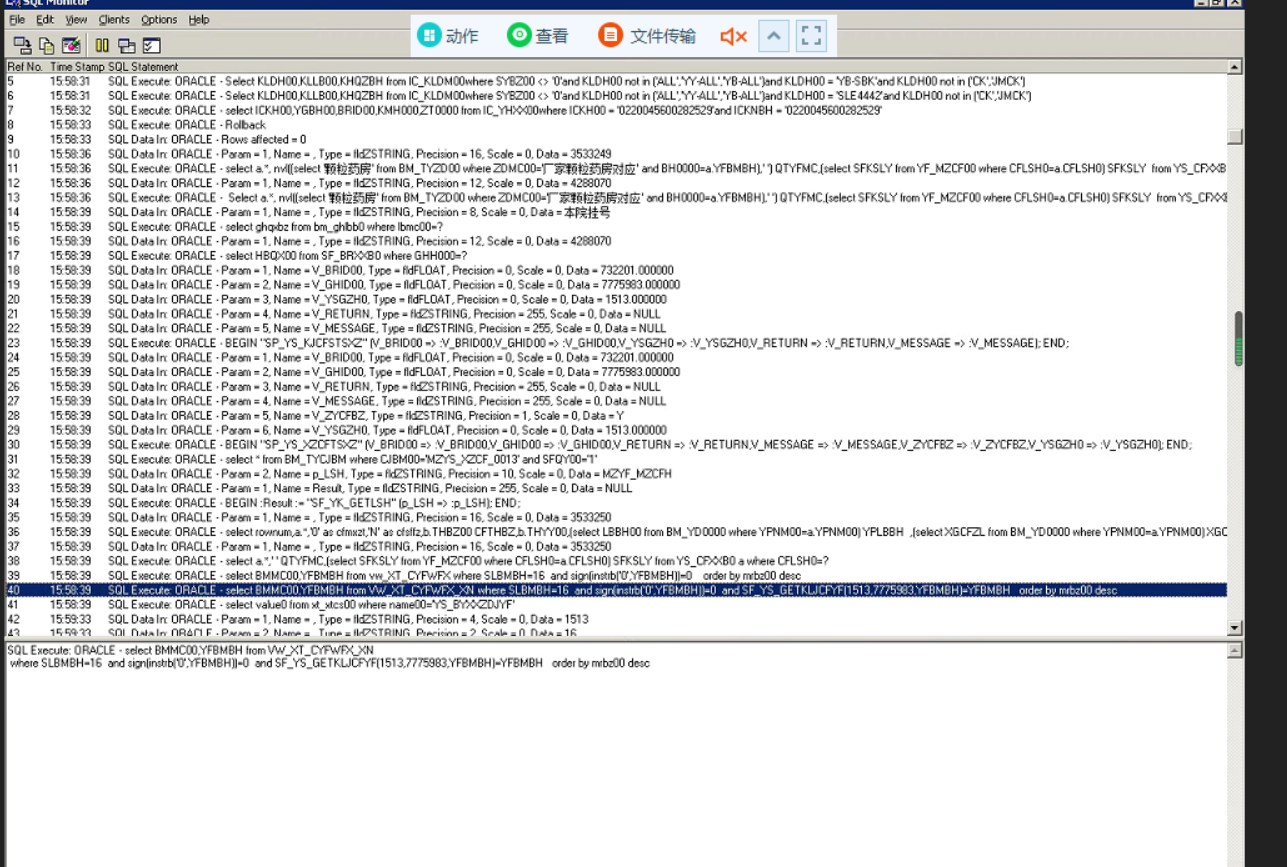Screen dimensions: 1287x867
Task: Open the 查看 view button
Action: (538, 36)
